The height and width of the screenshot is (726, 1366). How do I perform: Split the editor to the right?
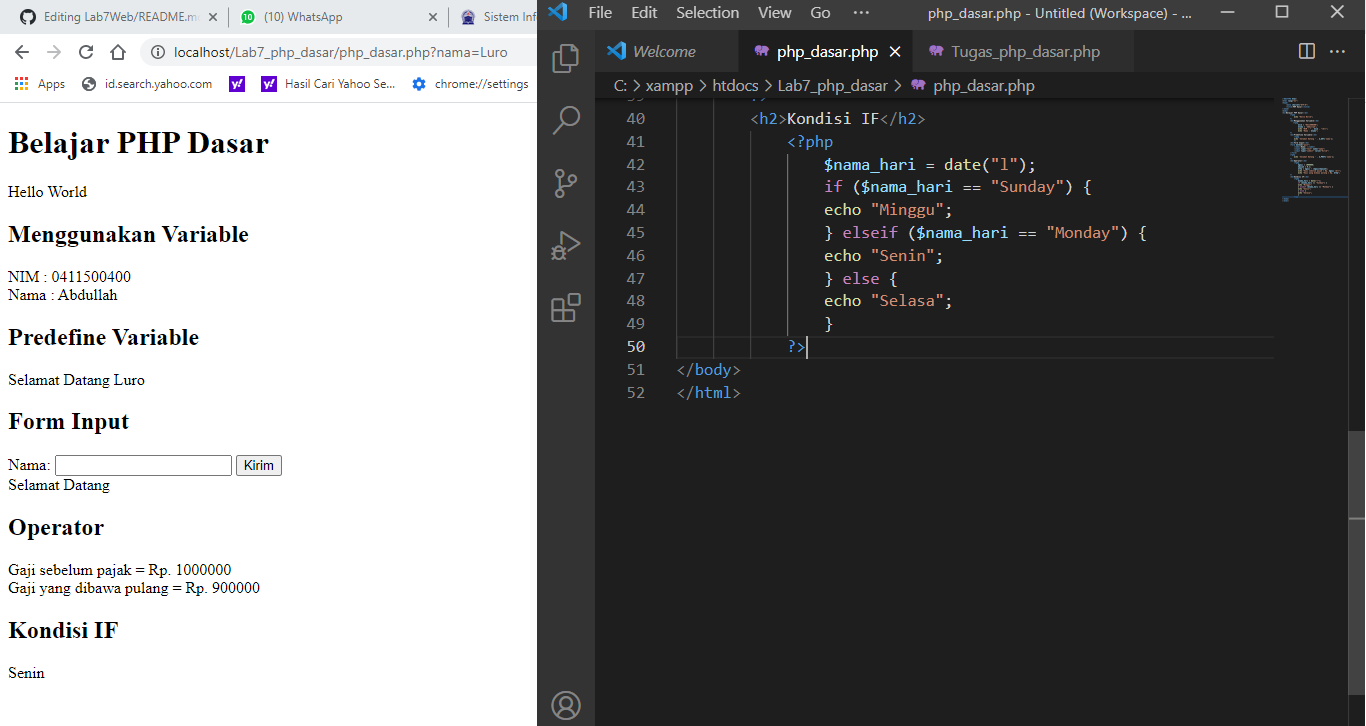coord(1306,51)
